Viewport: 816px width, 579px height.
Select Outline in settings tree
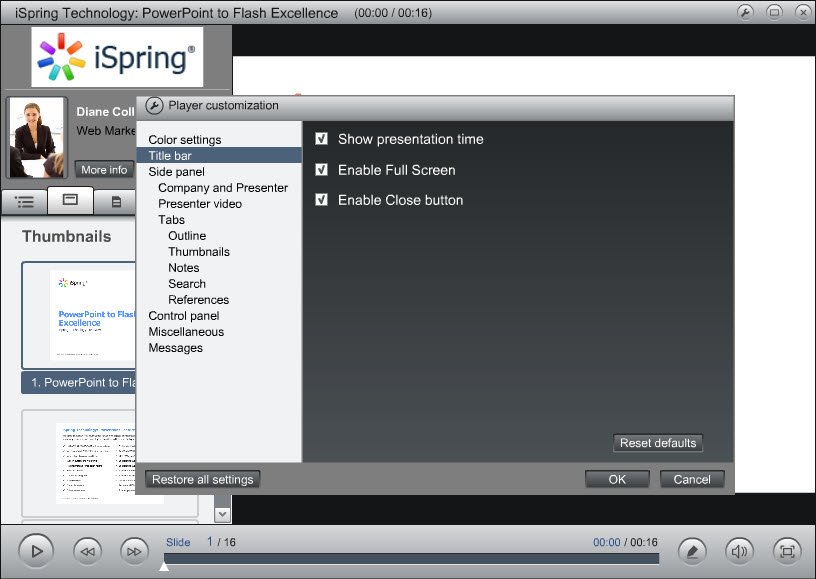pos(187,236)
